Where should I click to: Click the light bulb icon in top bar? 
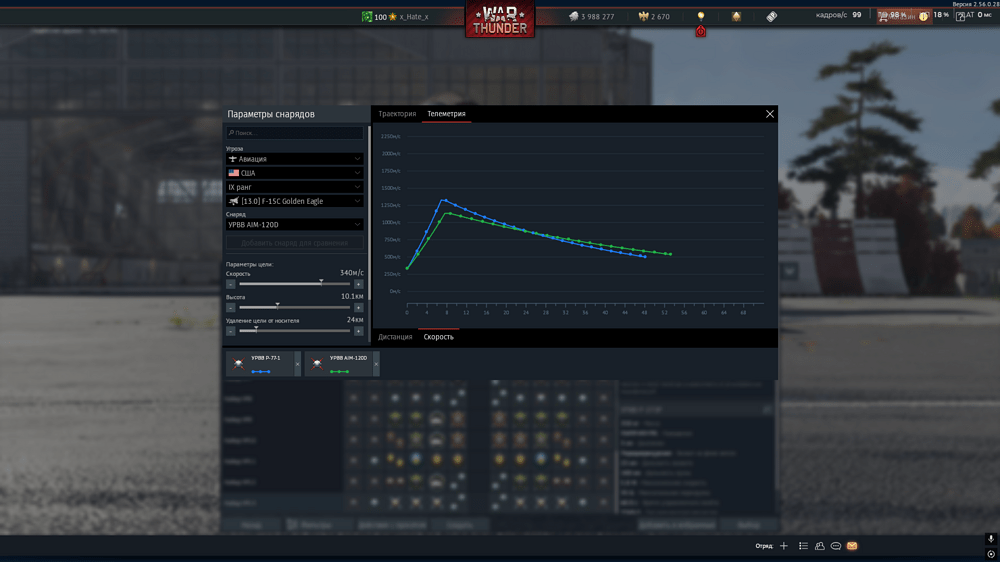[x=700, y=16]
